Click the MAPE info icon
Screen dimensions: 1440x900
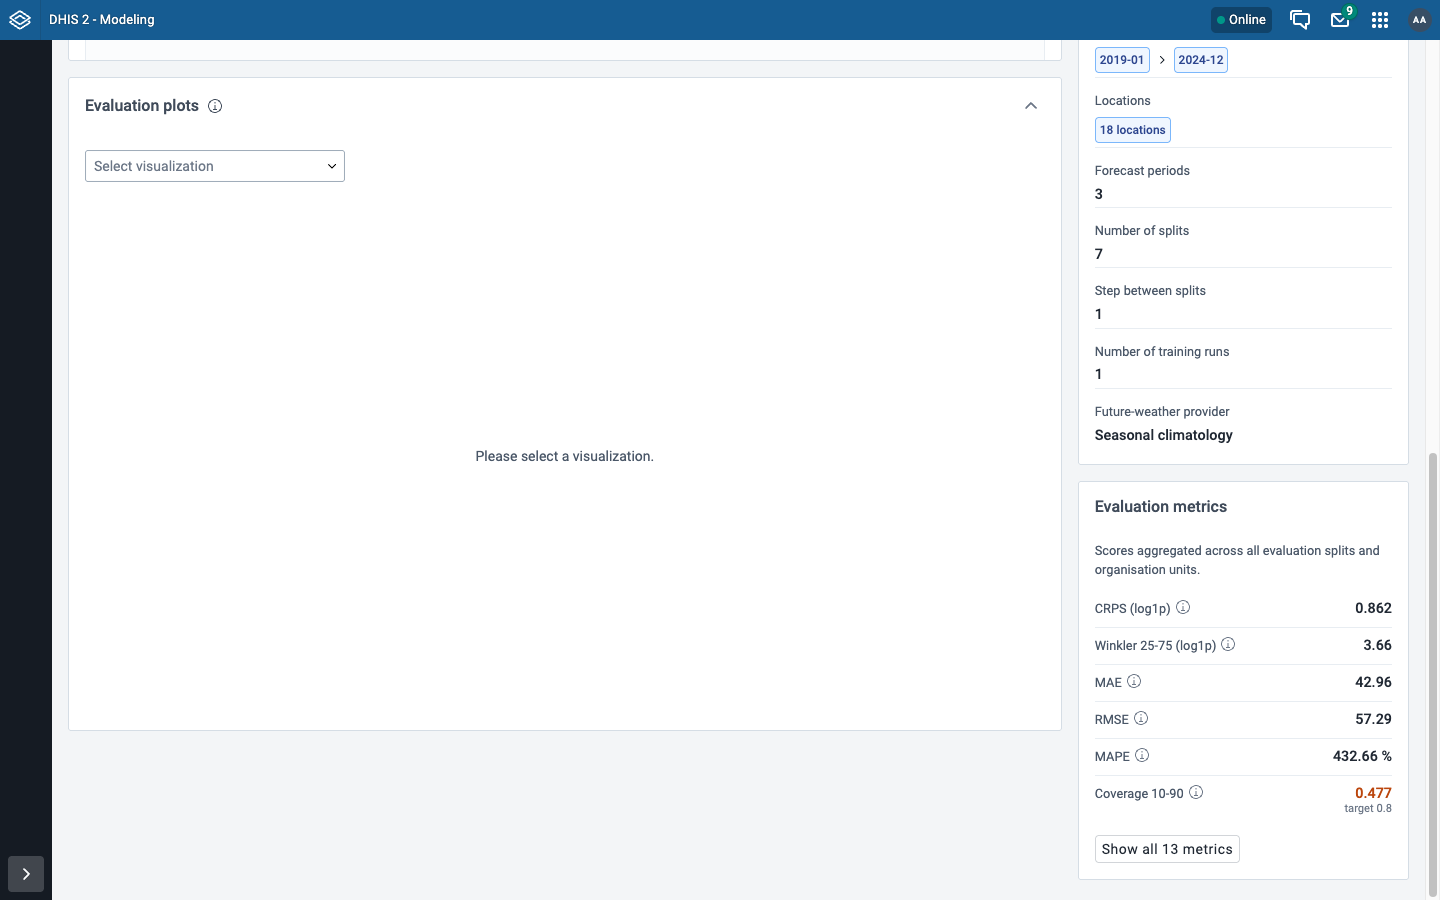(x=1142, y=755)
